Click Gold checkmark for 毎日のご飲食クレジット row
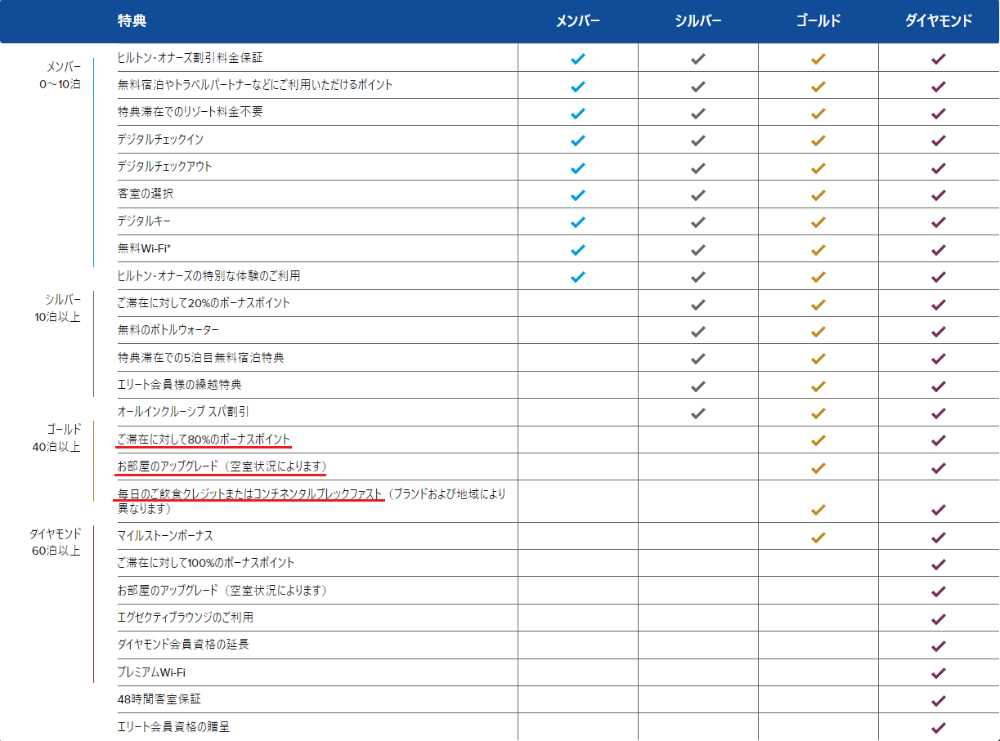The width and height of the screenshot is (1000, 741). [x=818, y=510]
